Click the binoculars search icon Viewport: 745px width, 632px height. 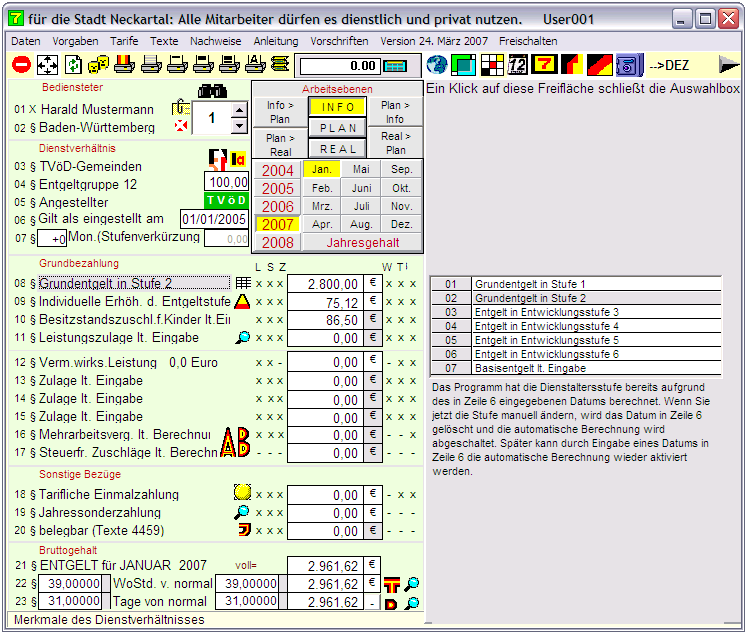(x=213, y=90)
